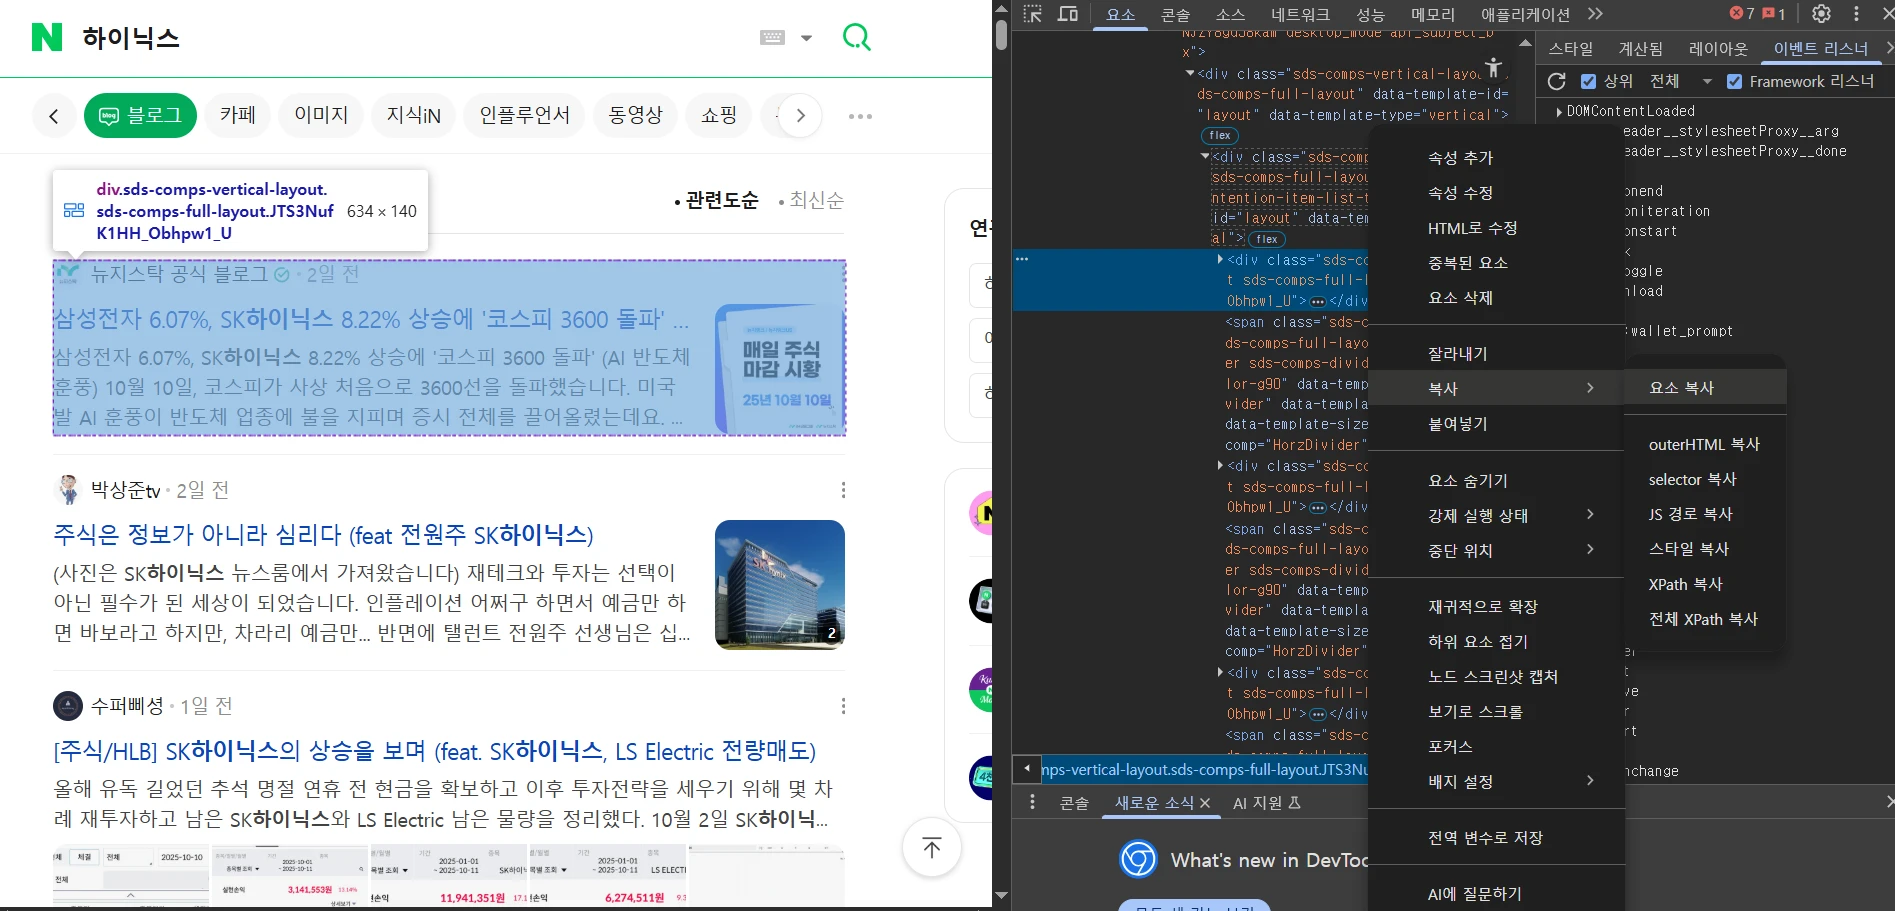Viewport: 1895px width, 911px height.
Task: Open DevTools settings gear
Action: click(x=1821, y=14)
